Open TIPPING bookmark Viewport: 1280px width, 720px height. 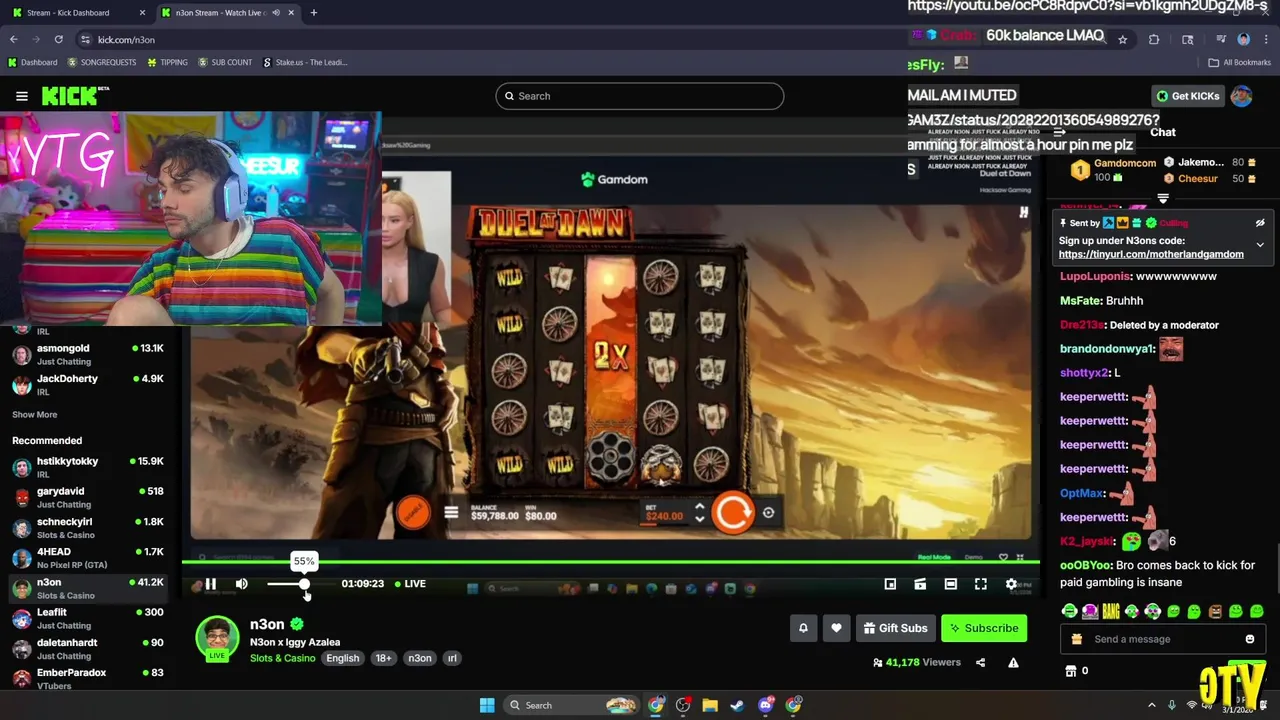click(167, 62)
